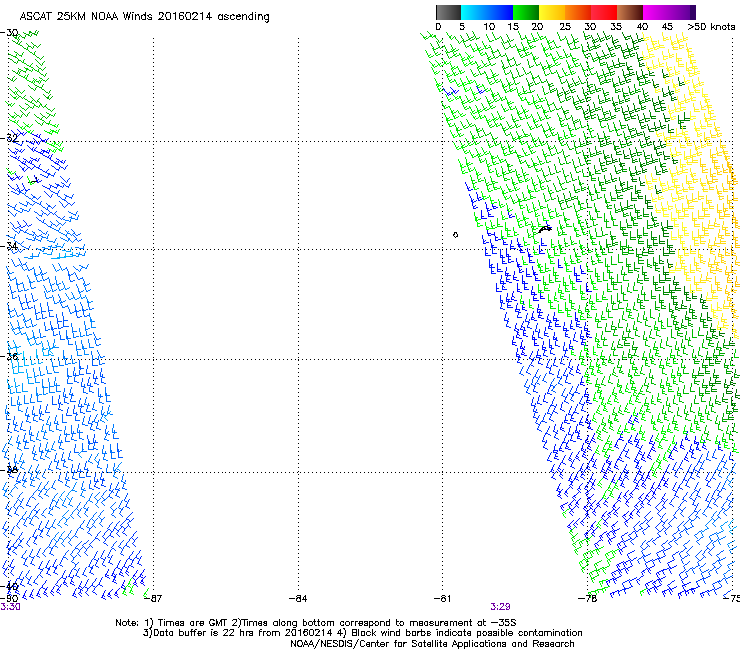Click the orange 25-30 knots color segment
The height and width of the screenshot is (650, 740).
coord(578,12)
